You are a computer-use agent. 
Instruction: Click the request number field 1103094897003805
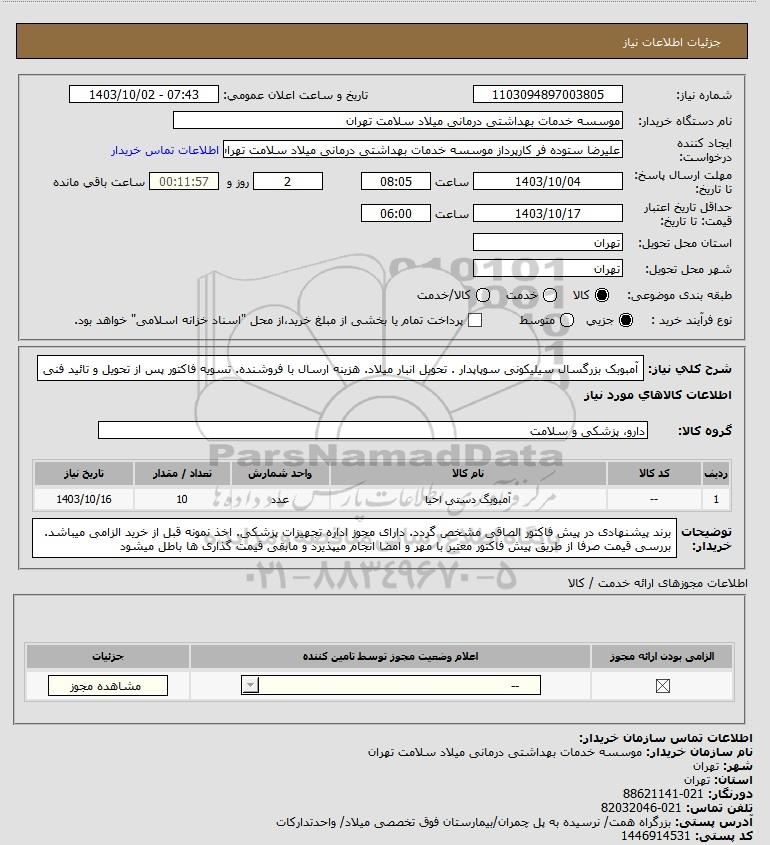(x=547, y=94)
